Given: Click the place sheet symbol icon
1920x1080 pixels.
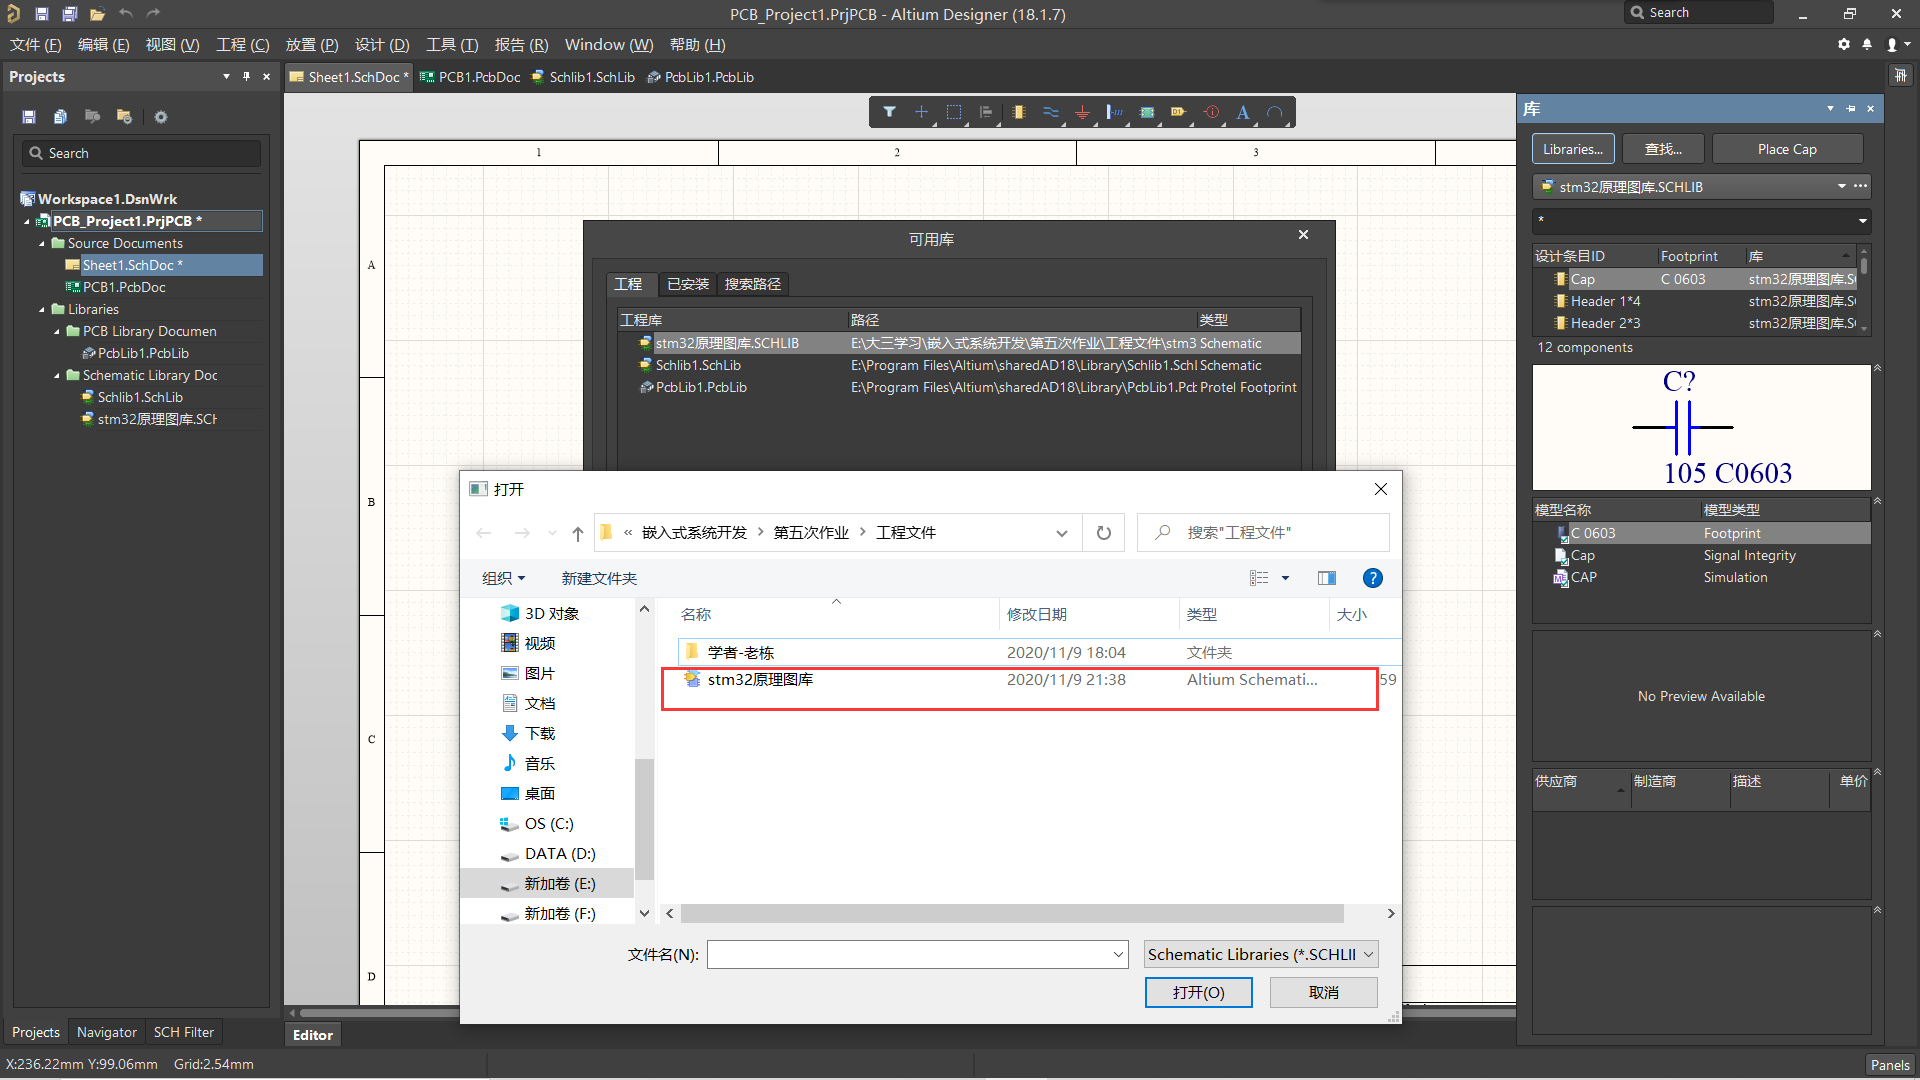Looking at the screenshot, I should pyautogui.click(x=1147, y=112).
